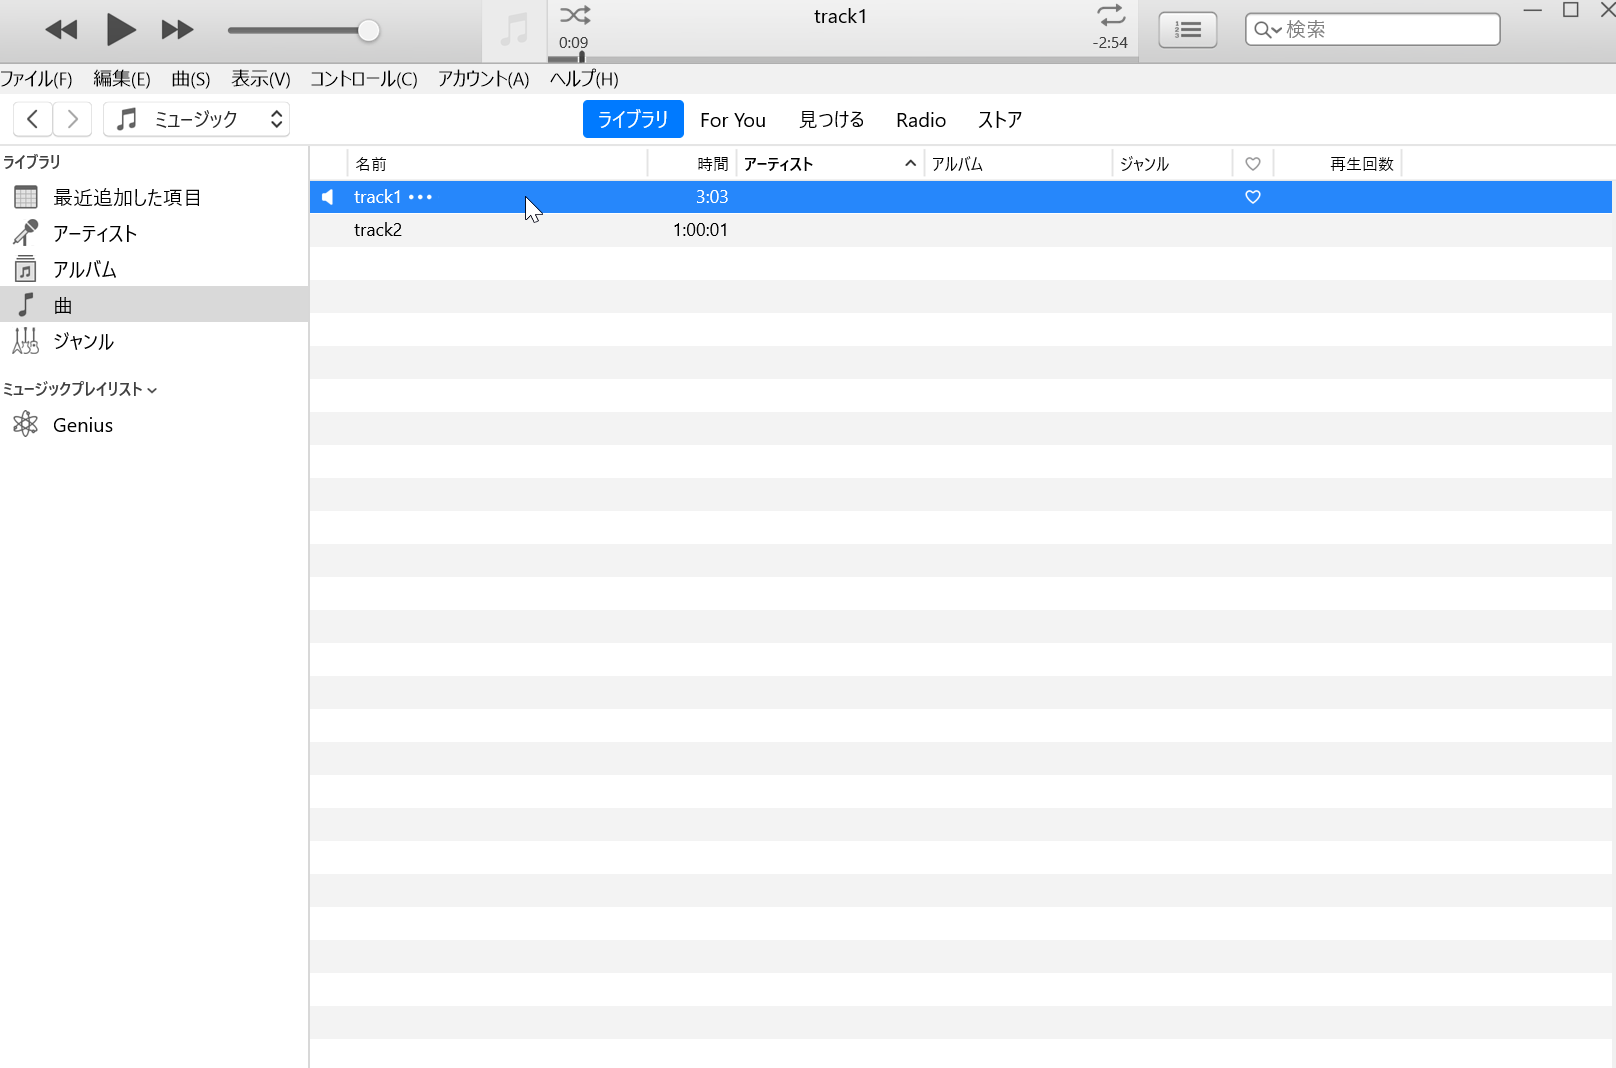Toggle repeat mode

click(x=1111, y=15)
